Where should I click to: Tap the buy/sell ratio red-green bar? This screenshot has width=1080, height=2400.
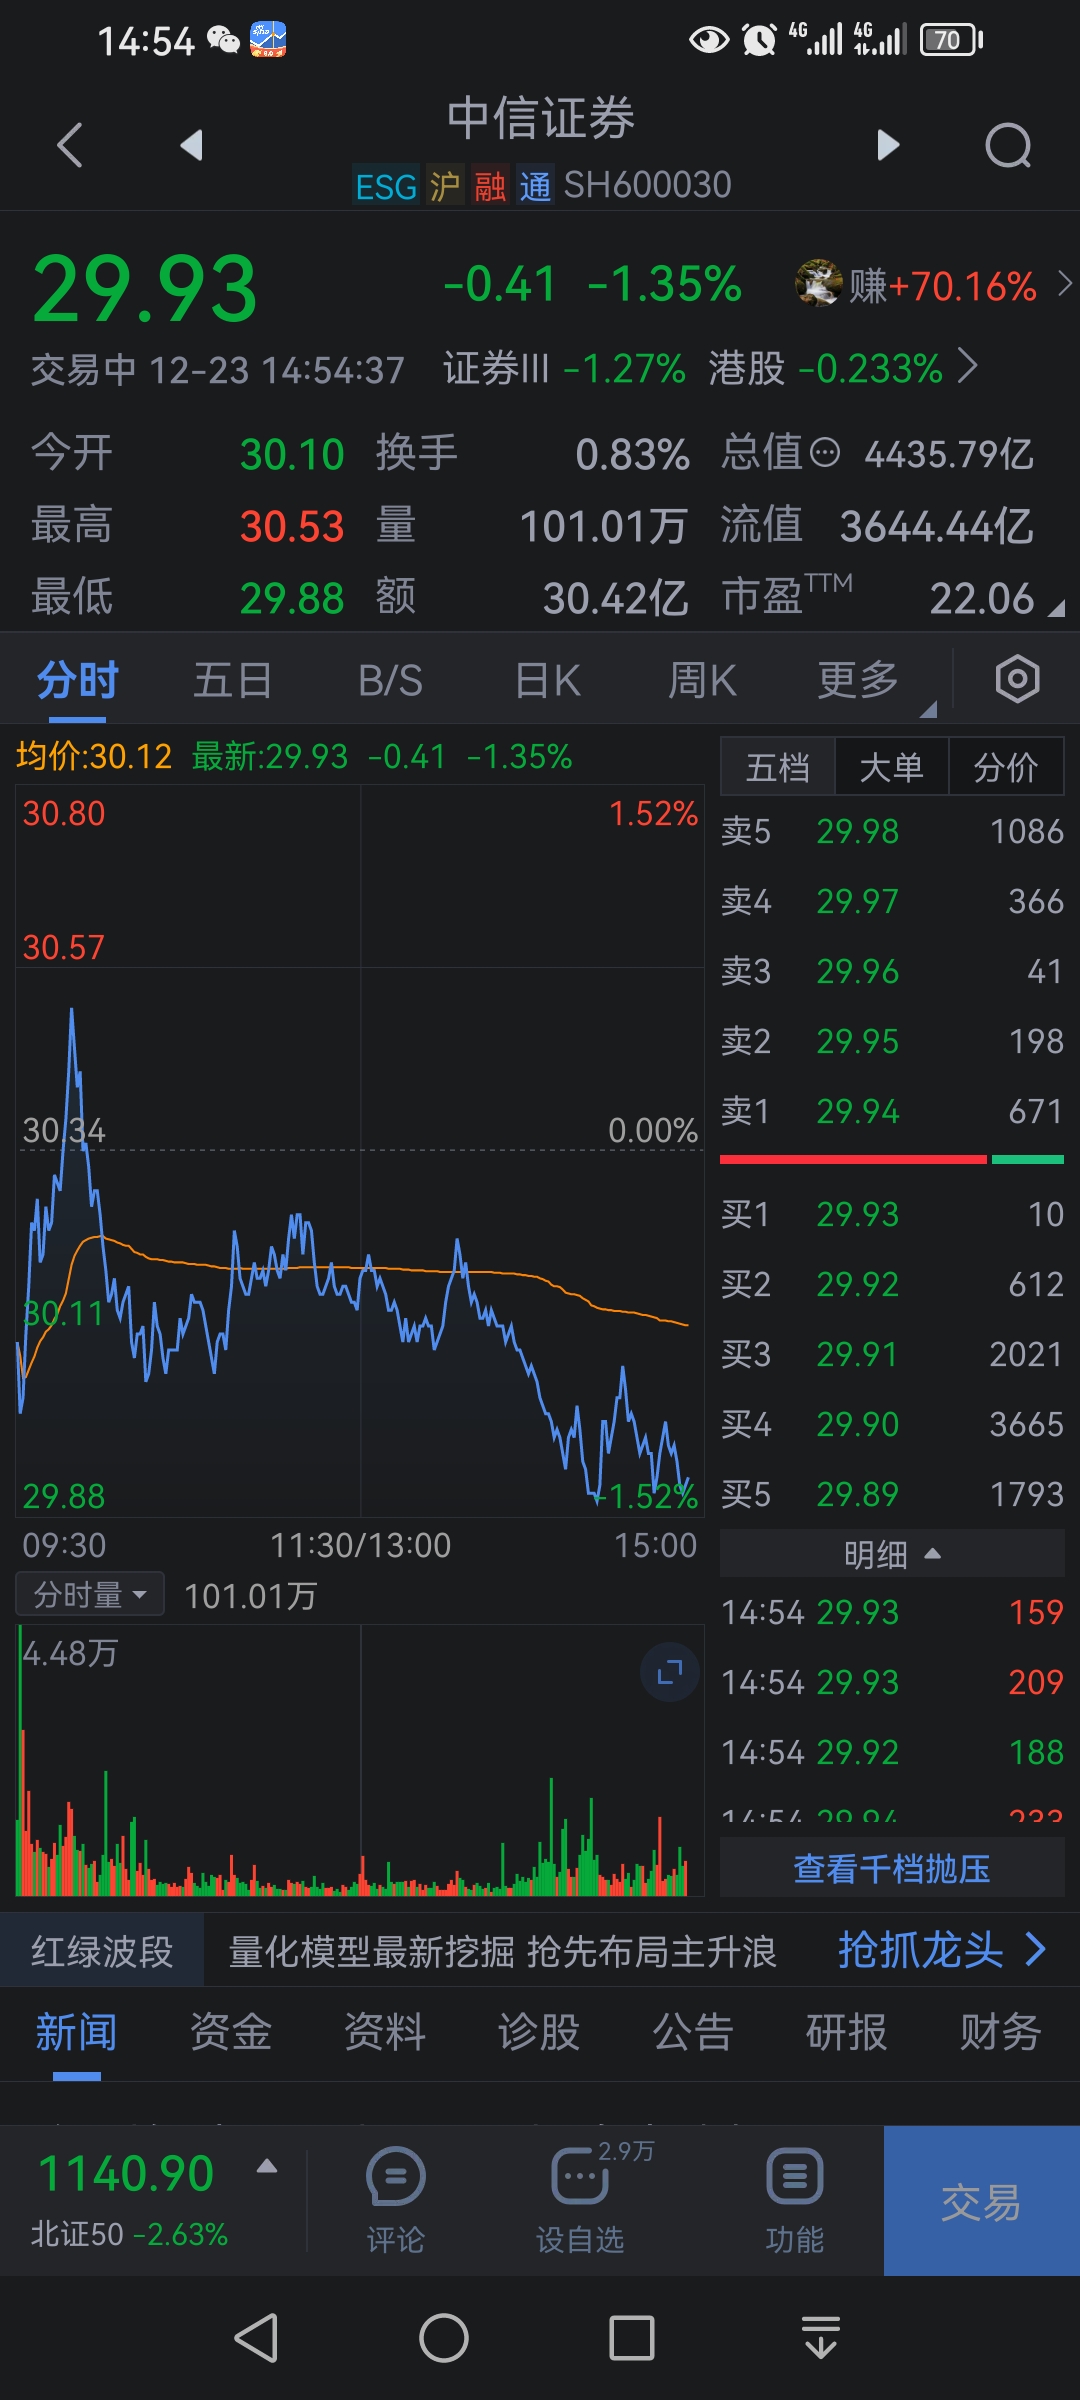coord(892,1160)
